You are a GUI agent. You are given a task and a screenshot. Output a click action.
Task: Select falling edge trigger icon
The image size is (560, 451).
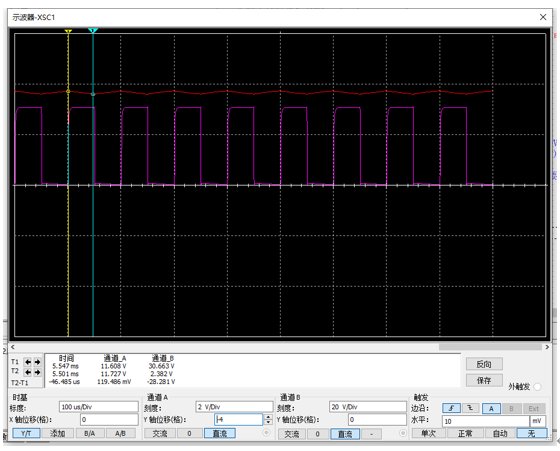point(470,408)
